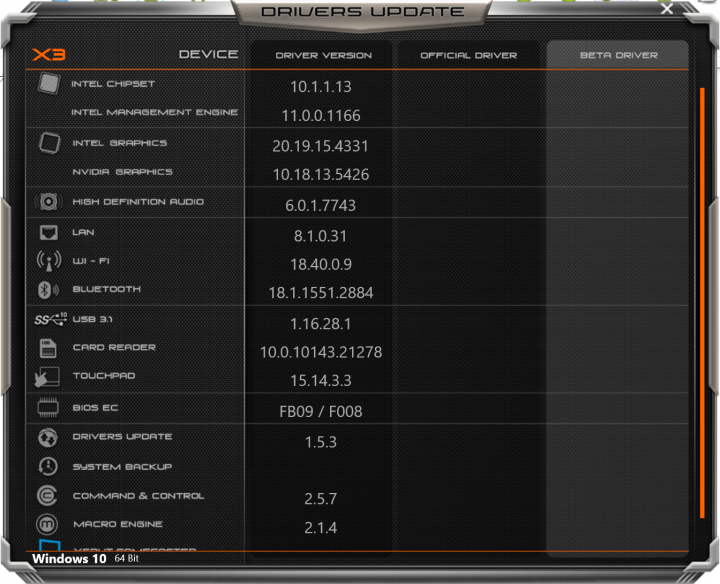Screen dimensions: 720x584
Task: Click the 64 Bit label
Action: click(127, 558)
